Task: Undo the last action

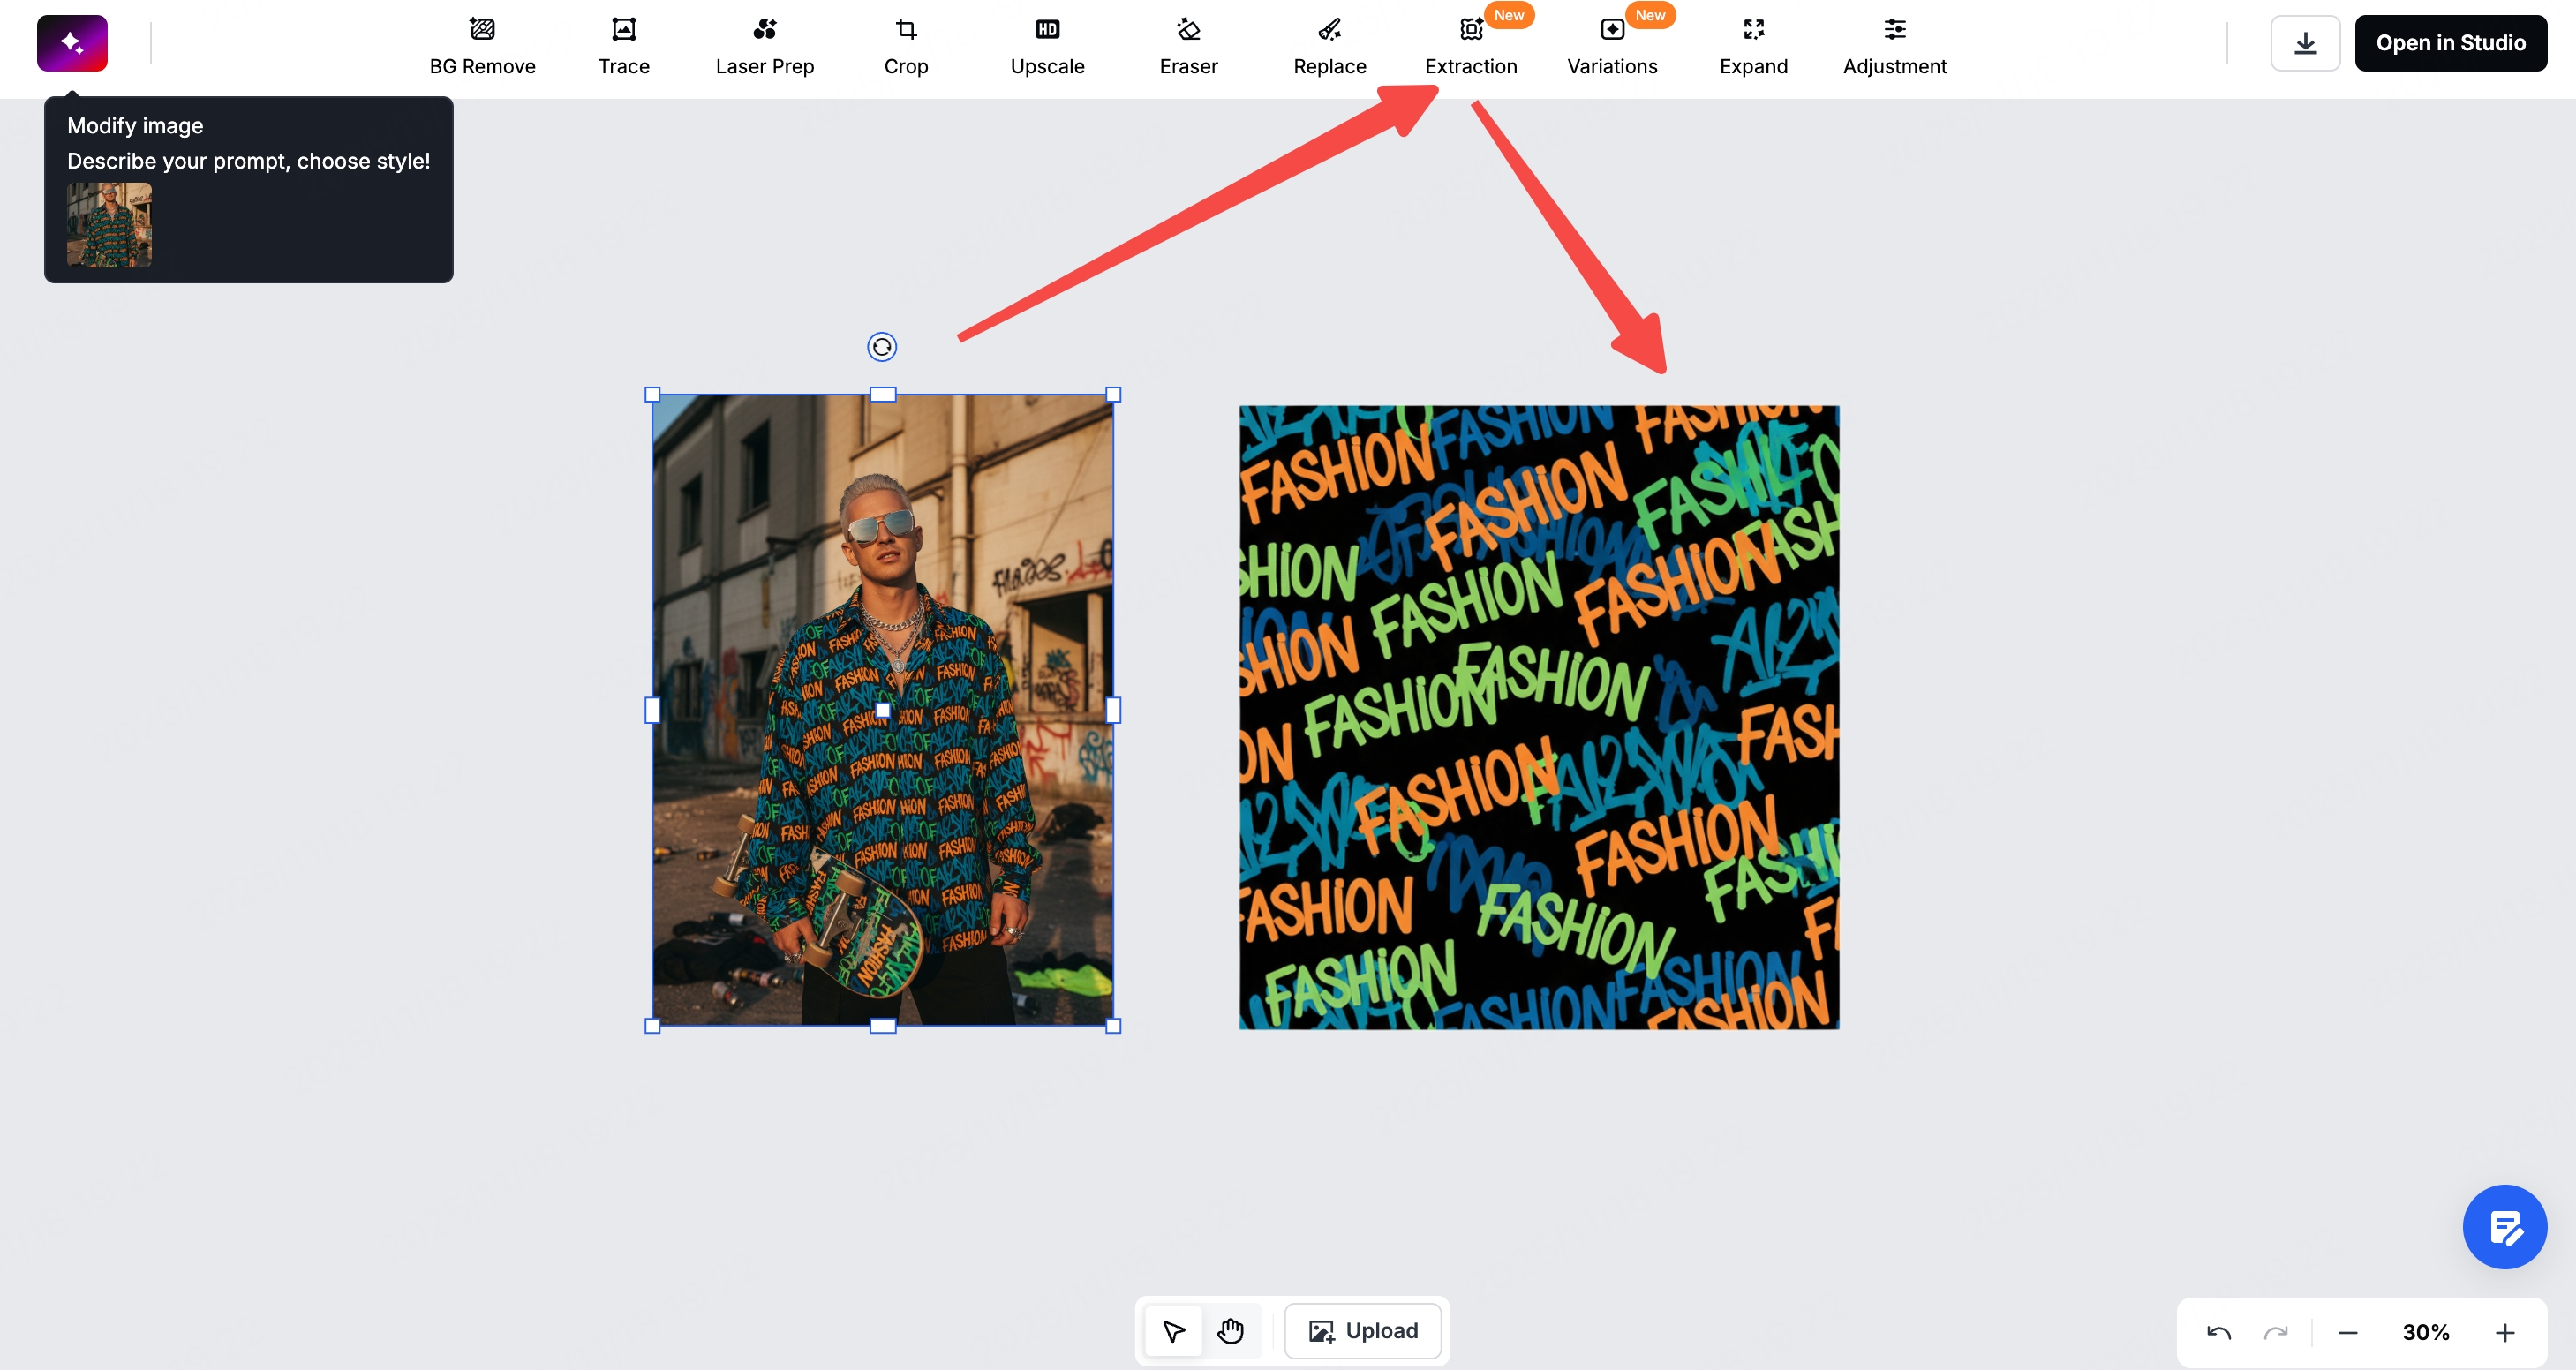Action: 2218,1333
